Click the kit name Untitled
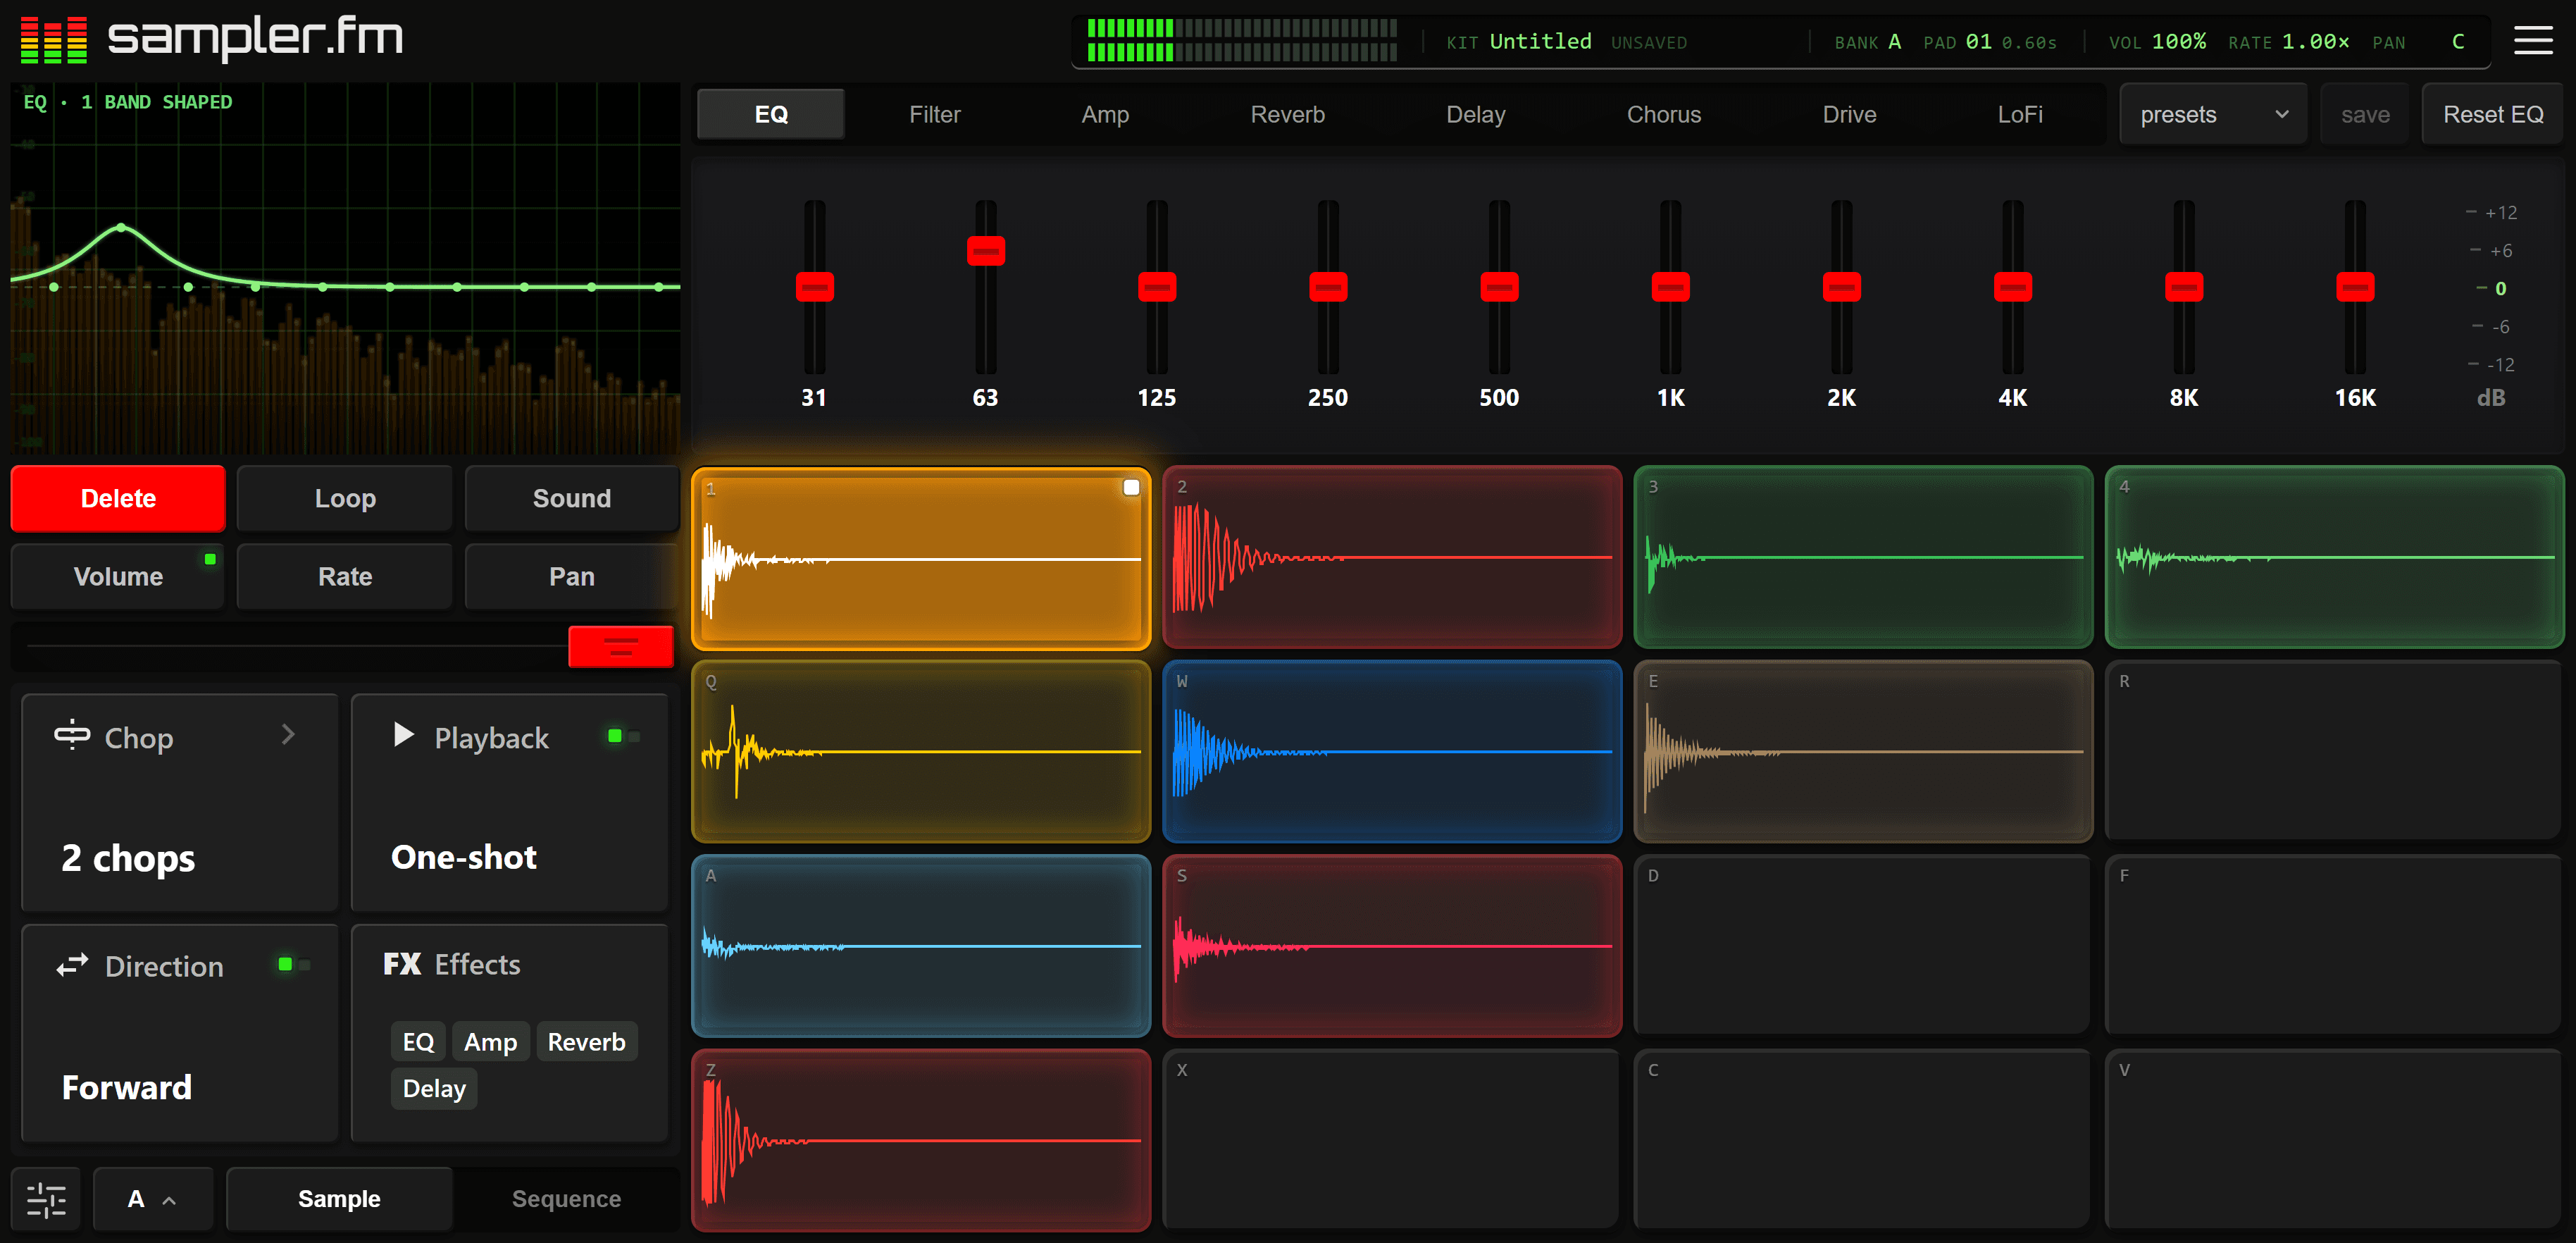The height and width of the screenshot is (1243, 2576). (1540, 41)
